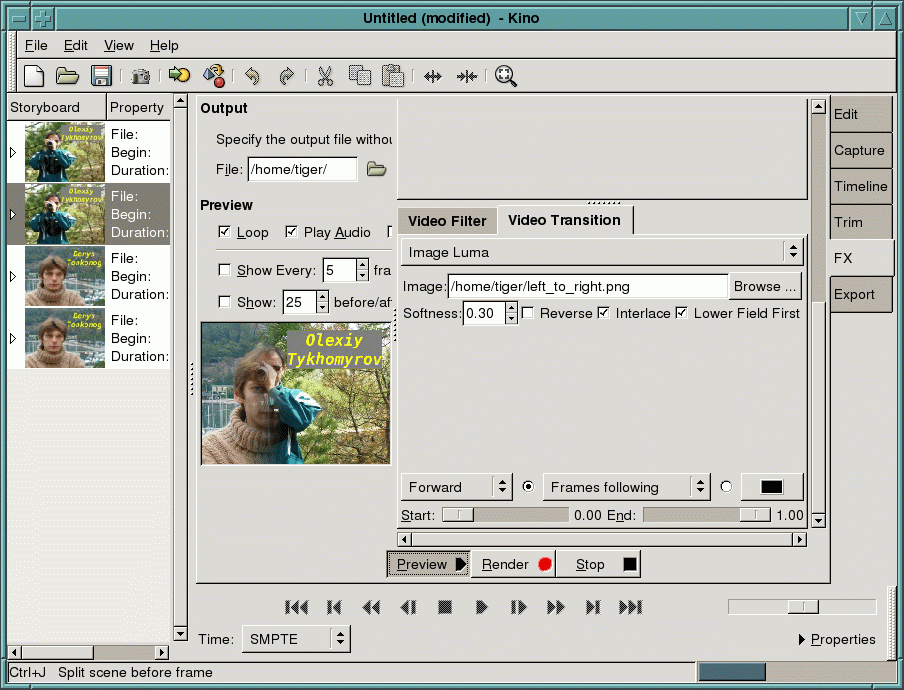The image size is (904, 690).
Task: Click the Cut scissors icon
Action: click(325, 76)
